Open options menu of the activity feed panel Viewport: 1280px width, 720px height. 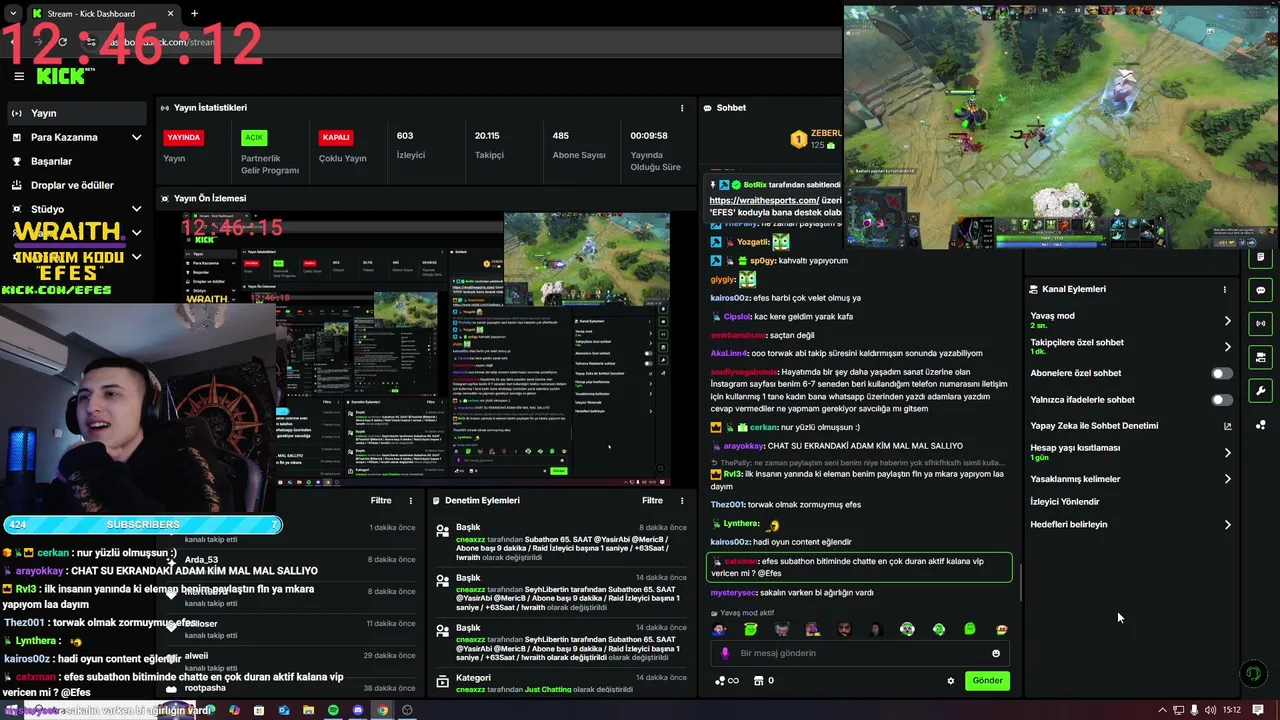[411, 501]
